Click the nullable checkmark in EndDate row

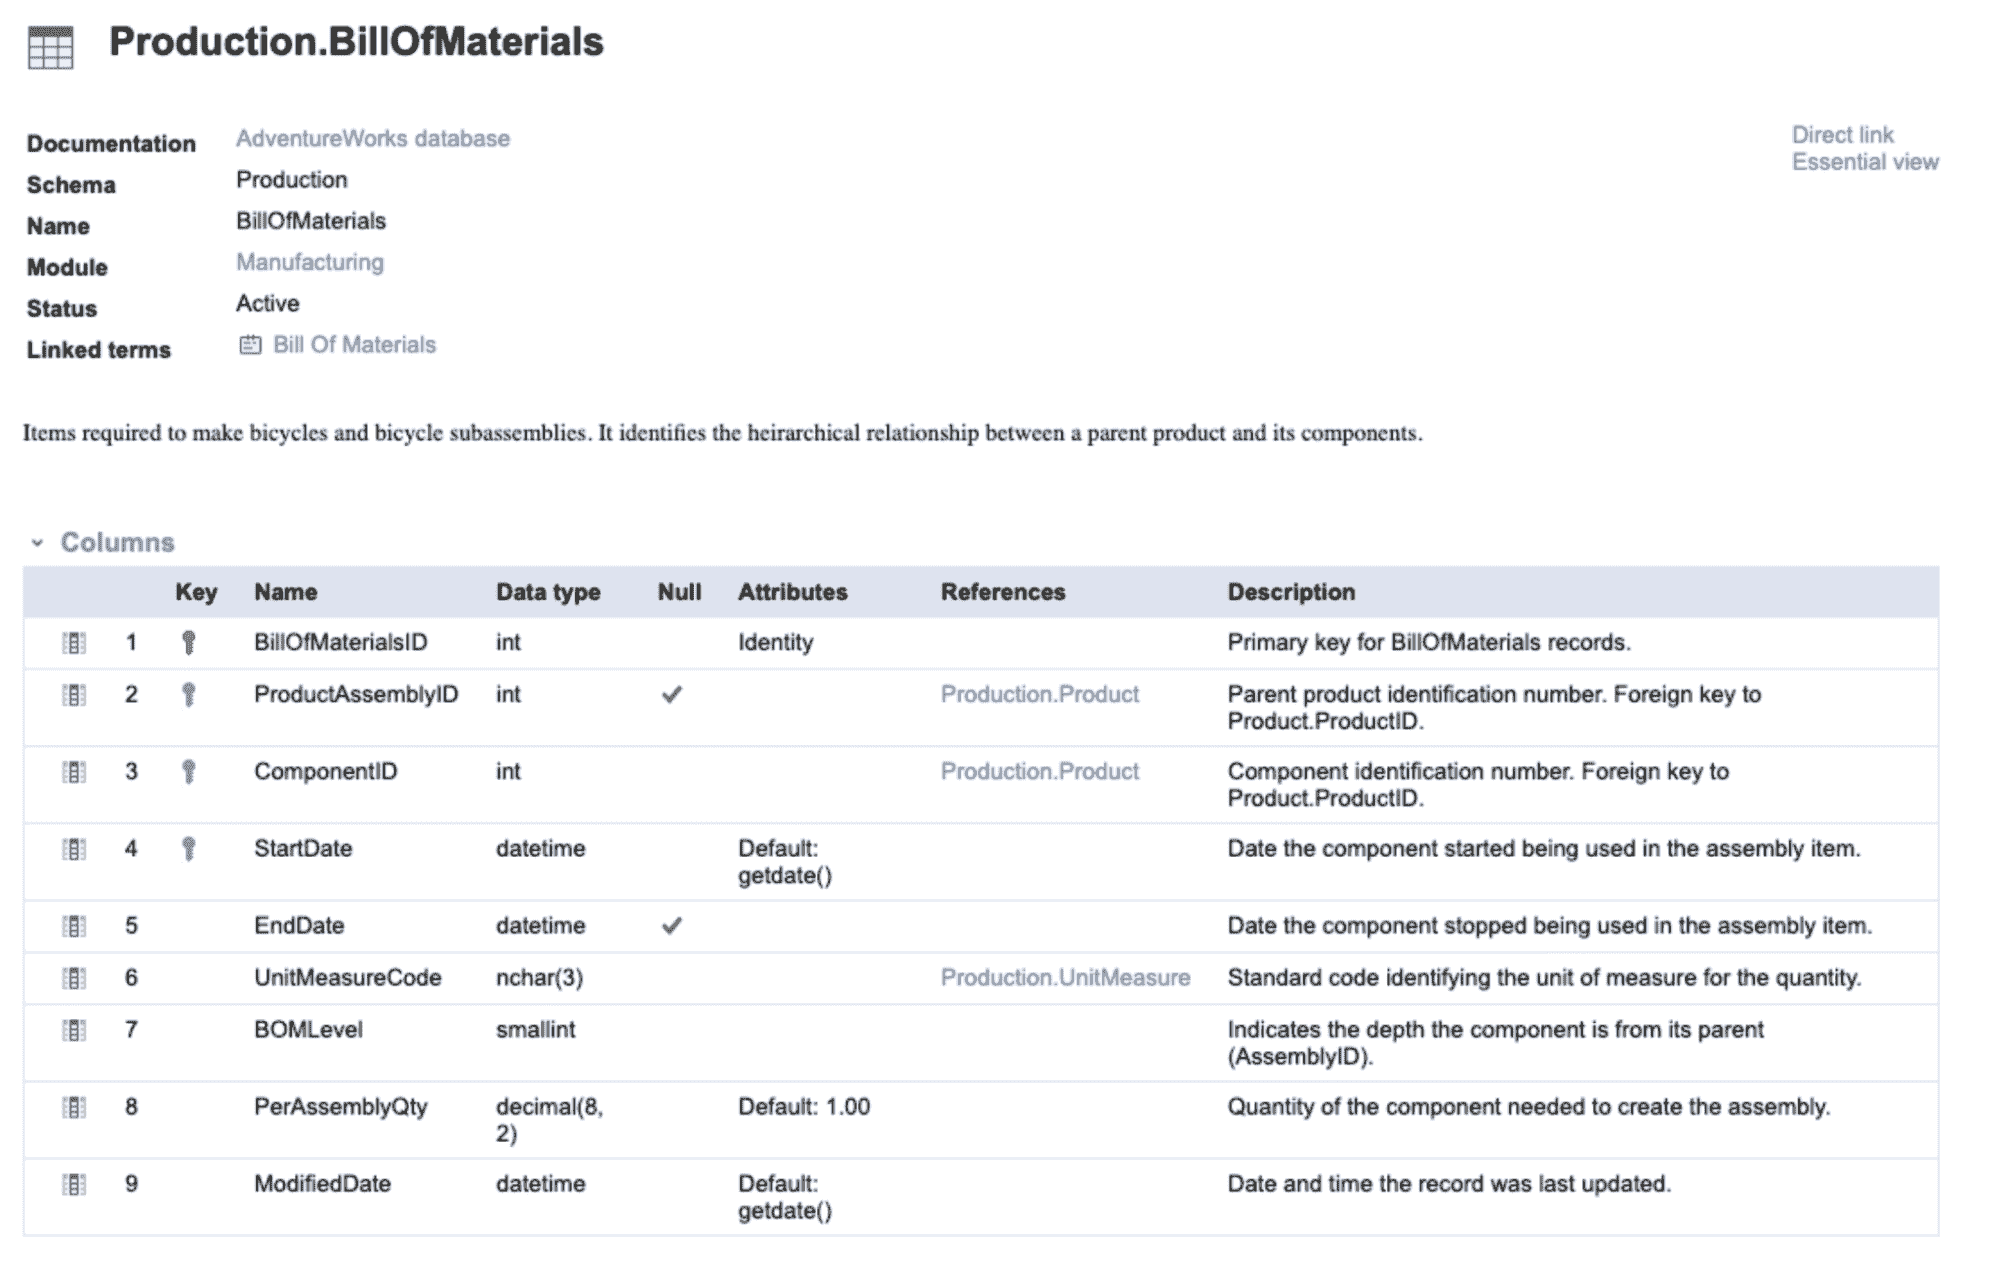(672, 925)
